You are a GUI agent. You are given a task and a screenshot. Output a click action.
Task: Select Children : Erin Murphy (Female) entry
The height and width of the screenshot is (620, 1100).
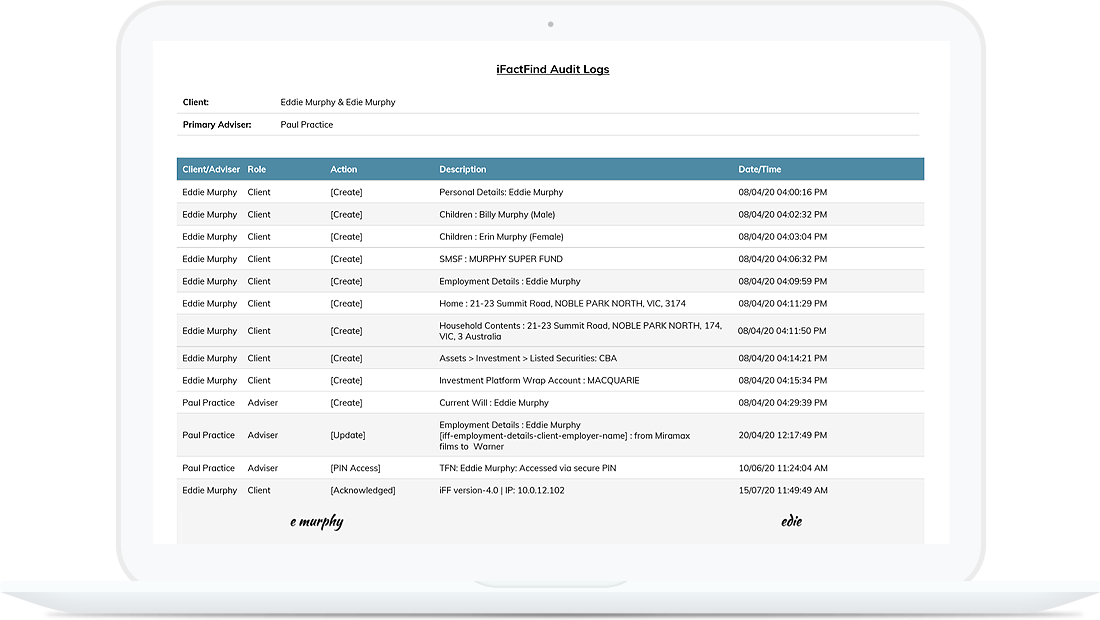pos(501,237)
